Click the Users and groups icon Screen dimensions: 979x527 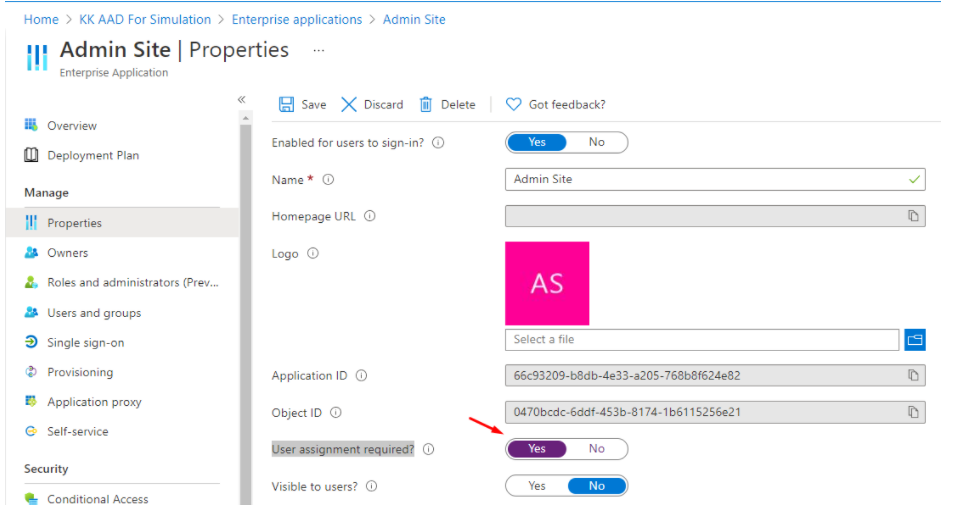[31, 312]
